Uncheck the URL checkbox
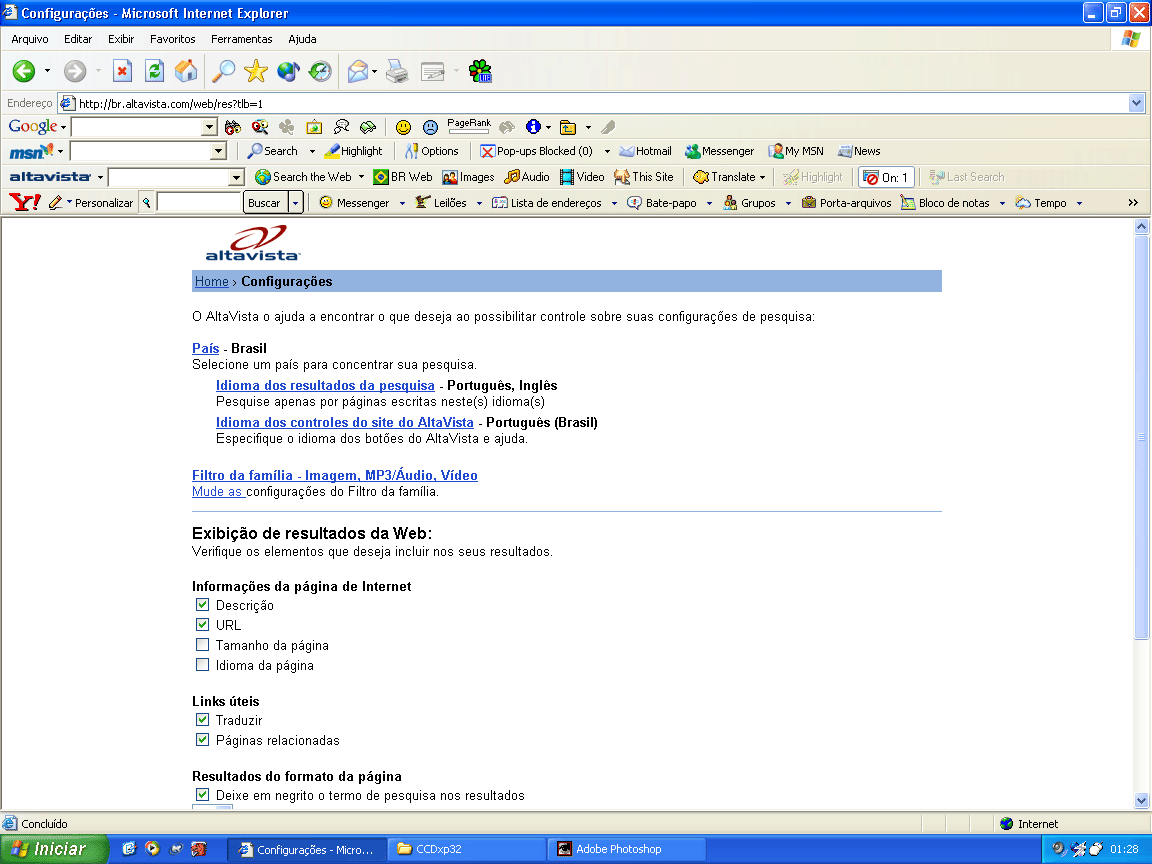Viewport: 1152px width, 864px height. coord(203,624)
